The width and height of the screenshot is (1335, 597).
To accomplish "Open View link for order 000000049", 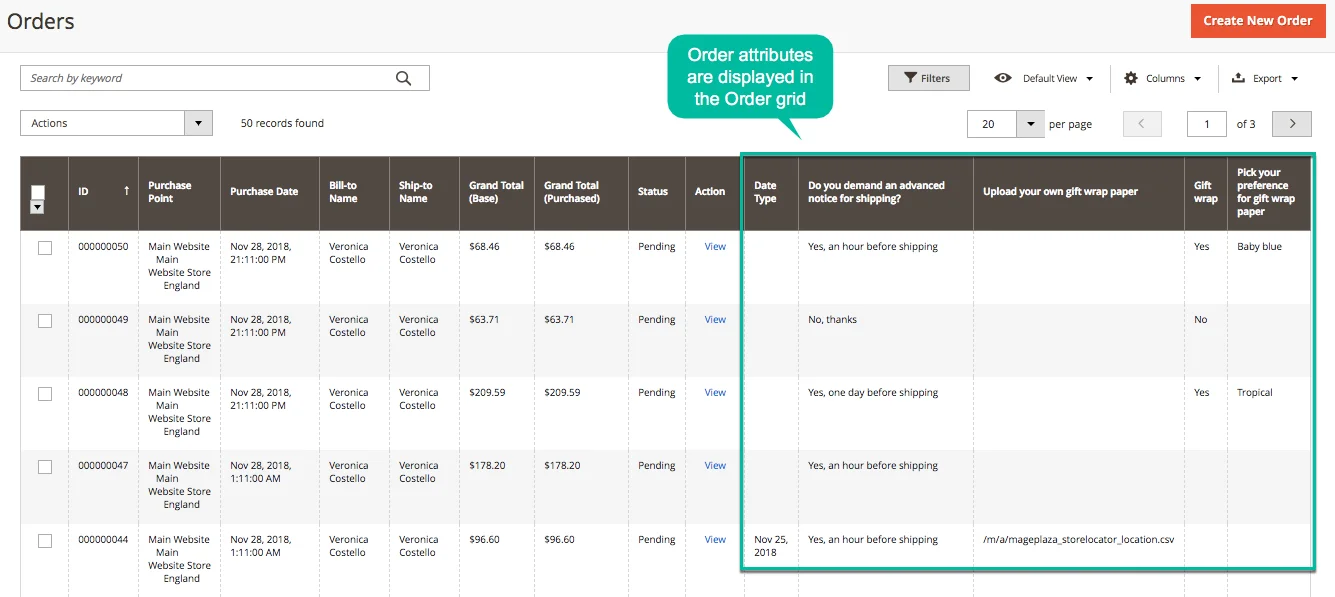I will pos(715,319).
